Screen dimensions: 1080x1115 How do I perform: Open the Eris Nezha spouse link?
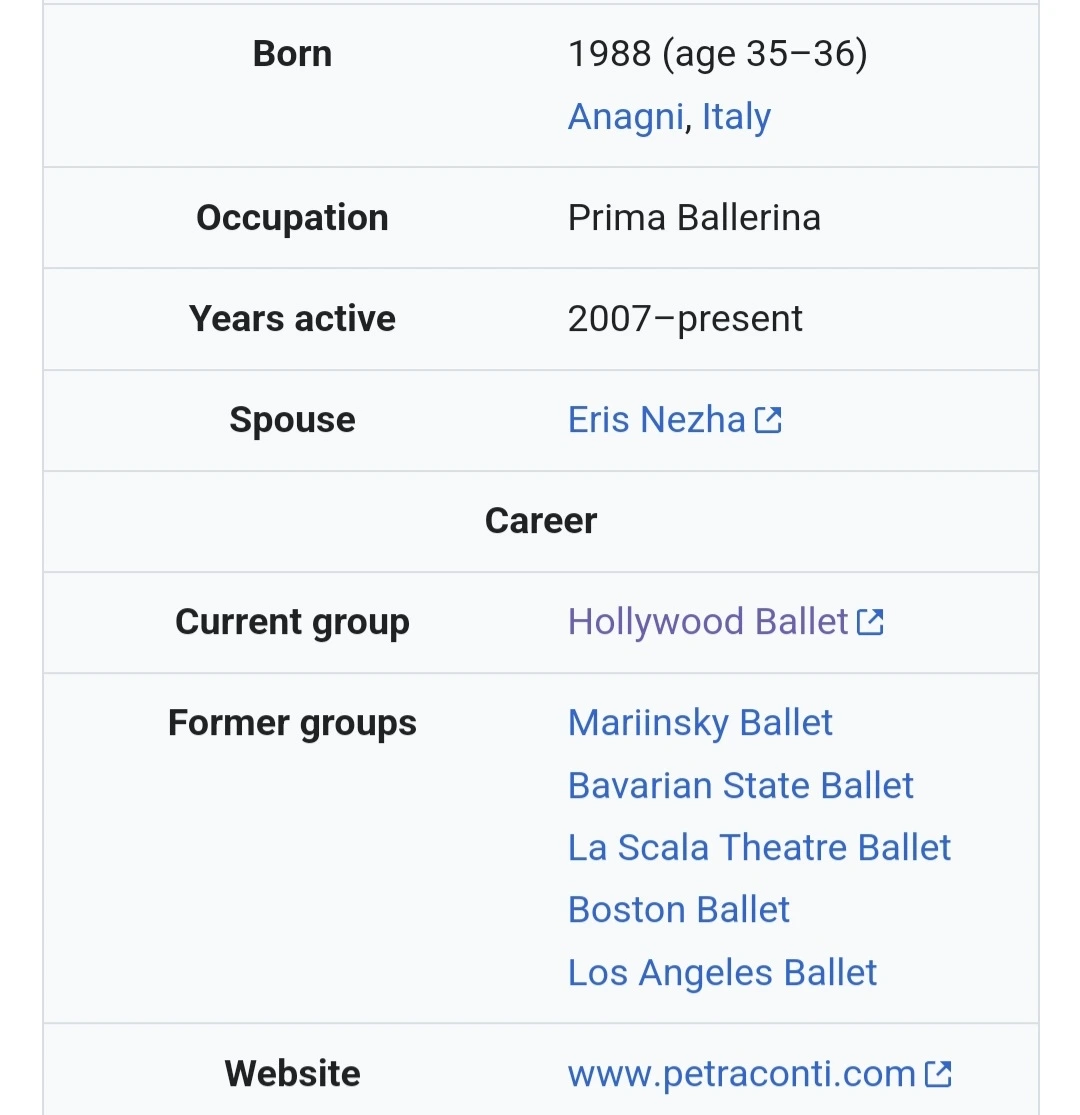656,420
